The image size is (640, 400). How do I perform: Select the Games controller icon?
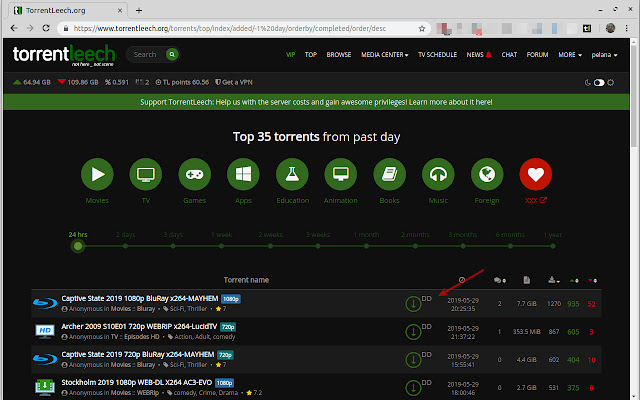(195, 174)
